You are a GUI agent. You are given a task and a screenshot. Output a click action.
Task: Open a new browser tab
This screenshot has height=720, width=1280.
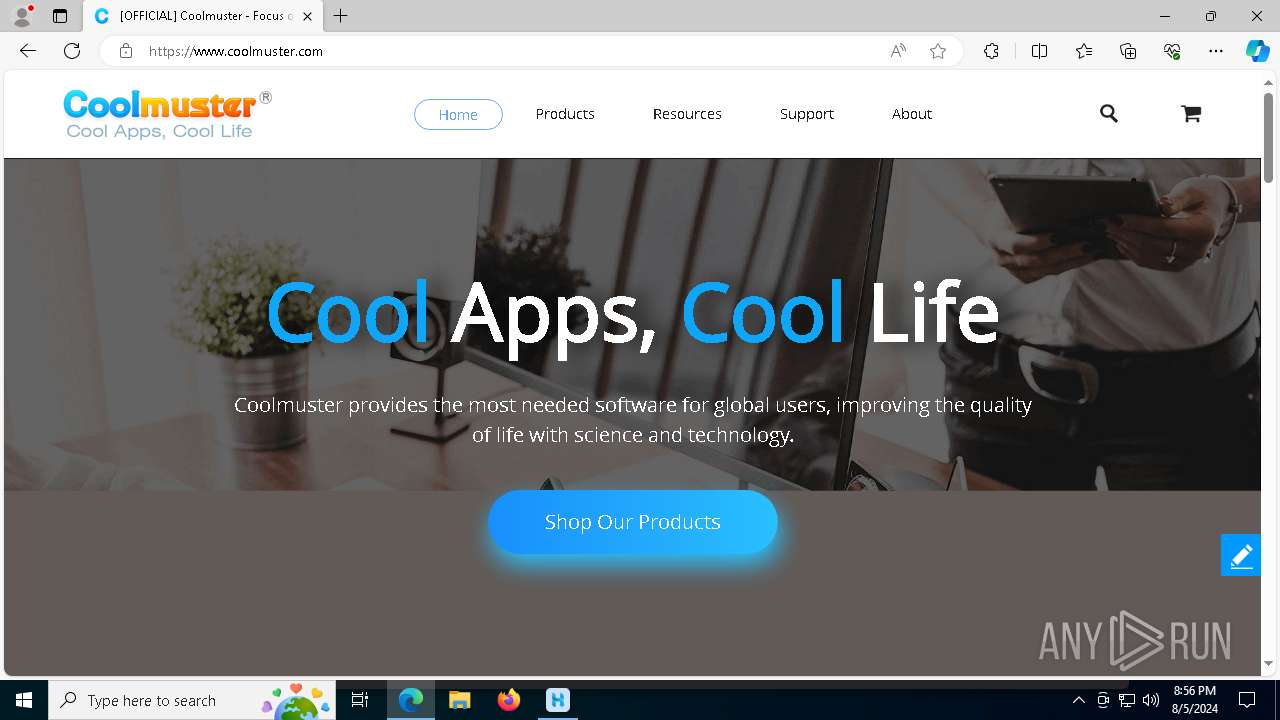tap(341, 16)
